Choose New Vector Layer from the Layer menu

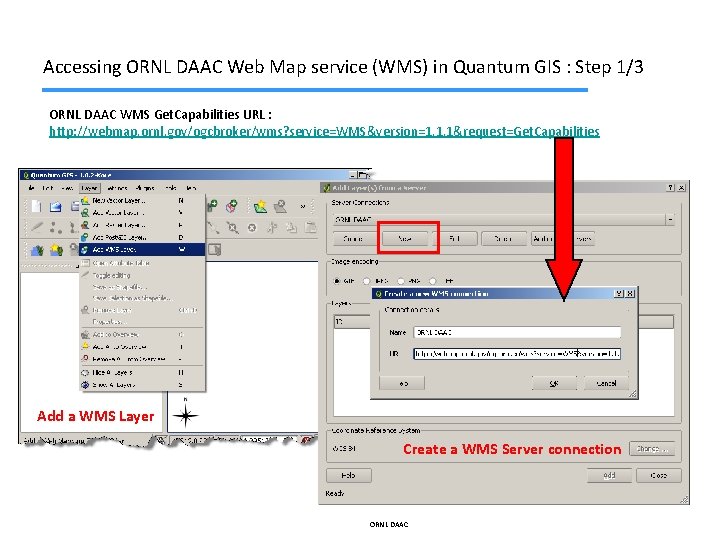142,201
